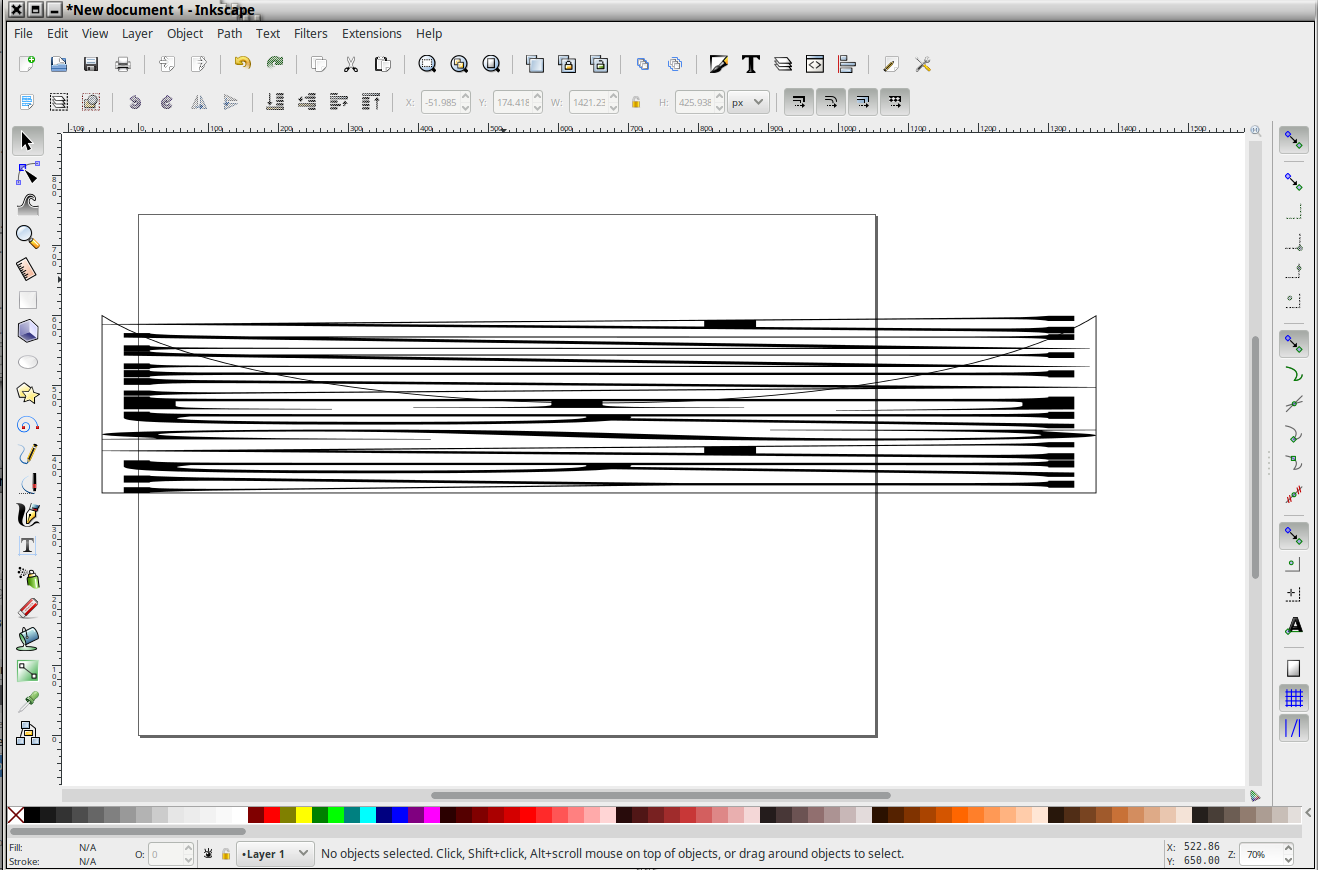
Task: Open the Layer 1 selection dropdown
Action: point(274,853)
